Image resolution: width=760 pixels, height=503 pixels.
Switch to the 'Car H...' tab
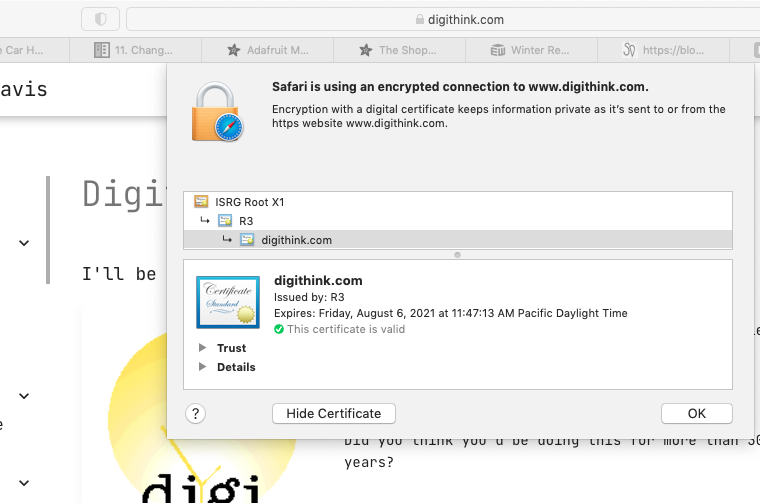pyautogui.click(x=34, y=50)
